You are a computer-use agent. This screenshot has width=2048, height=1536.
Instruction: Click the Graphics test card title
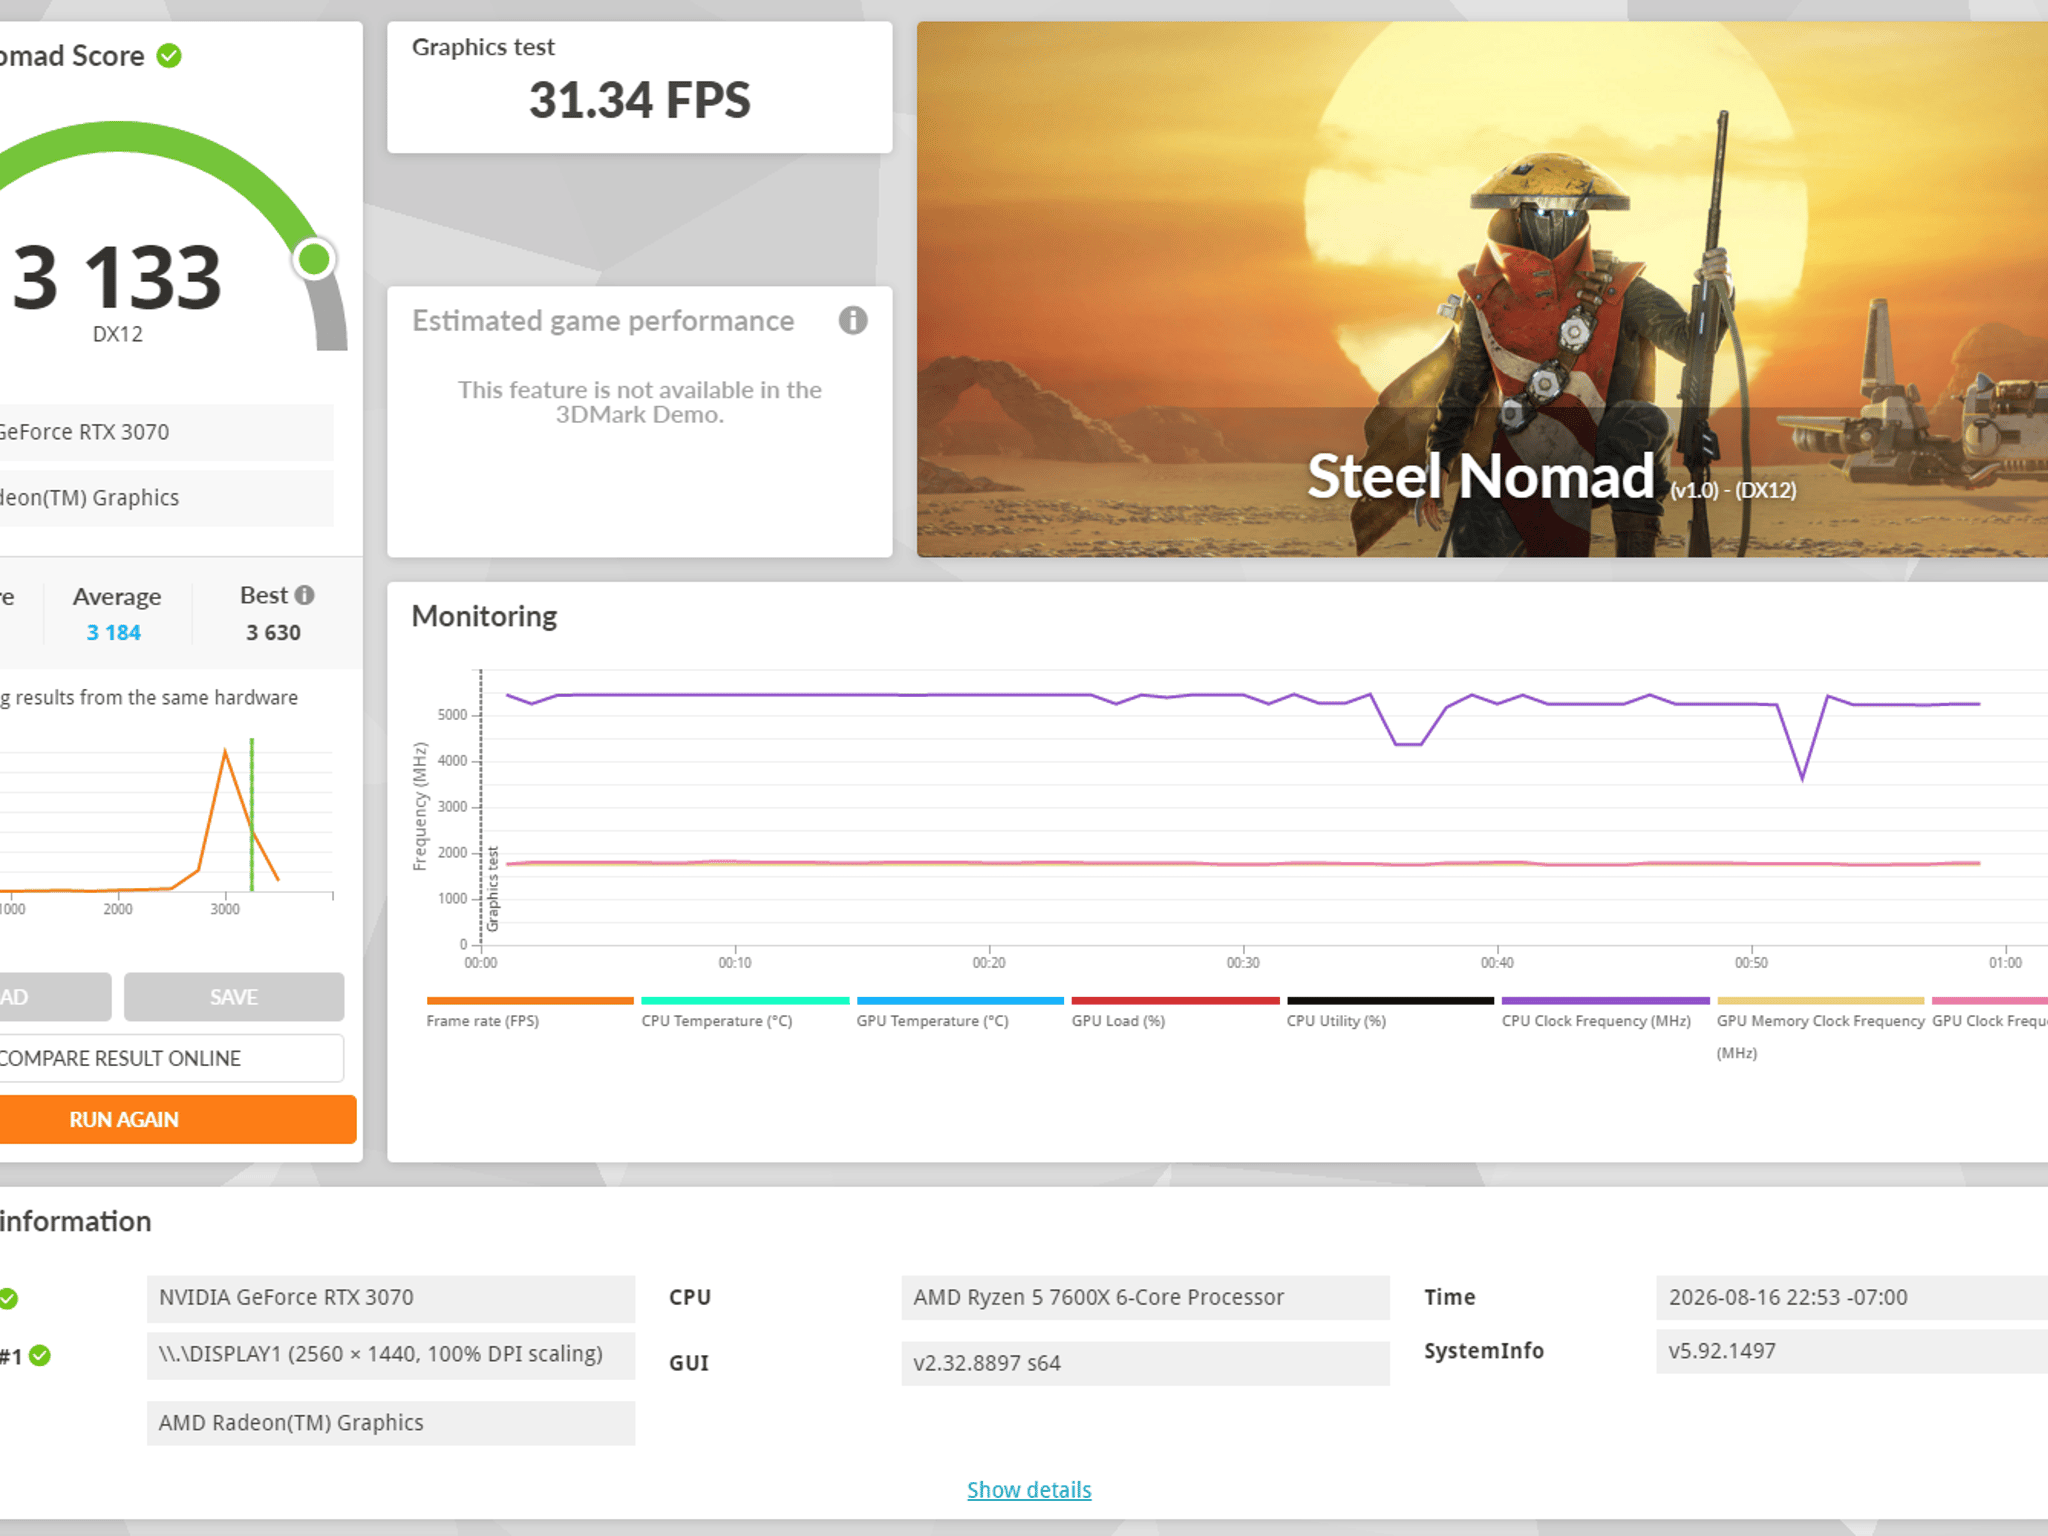click(x=483, y=47)
